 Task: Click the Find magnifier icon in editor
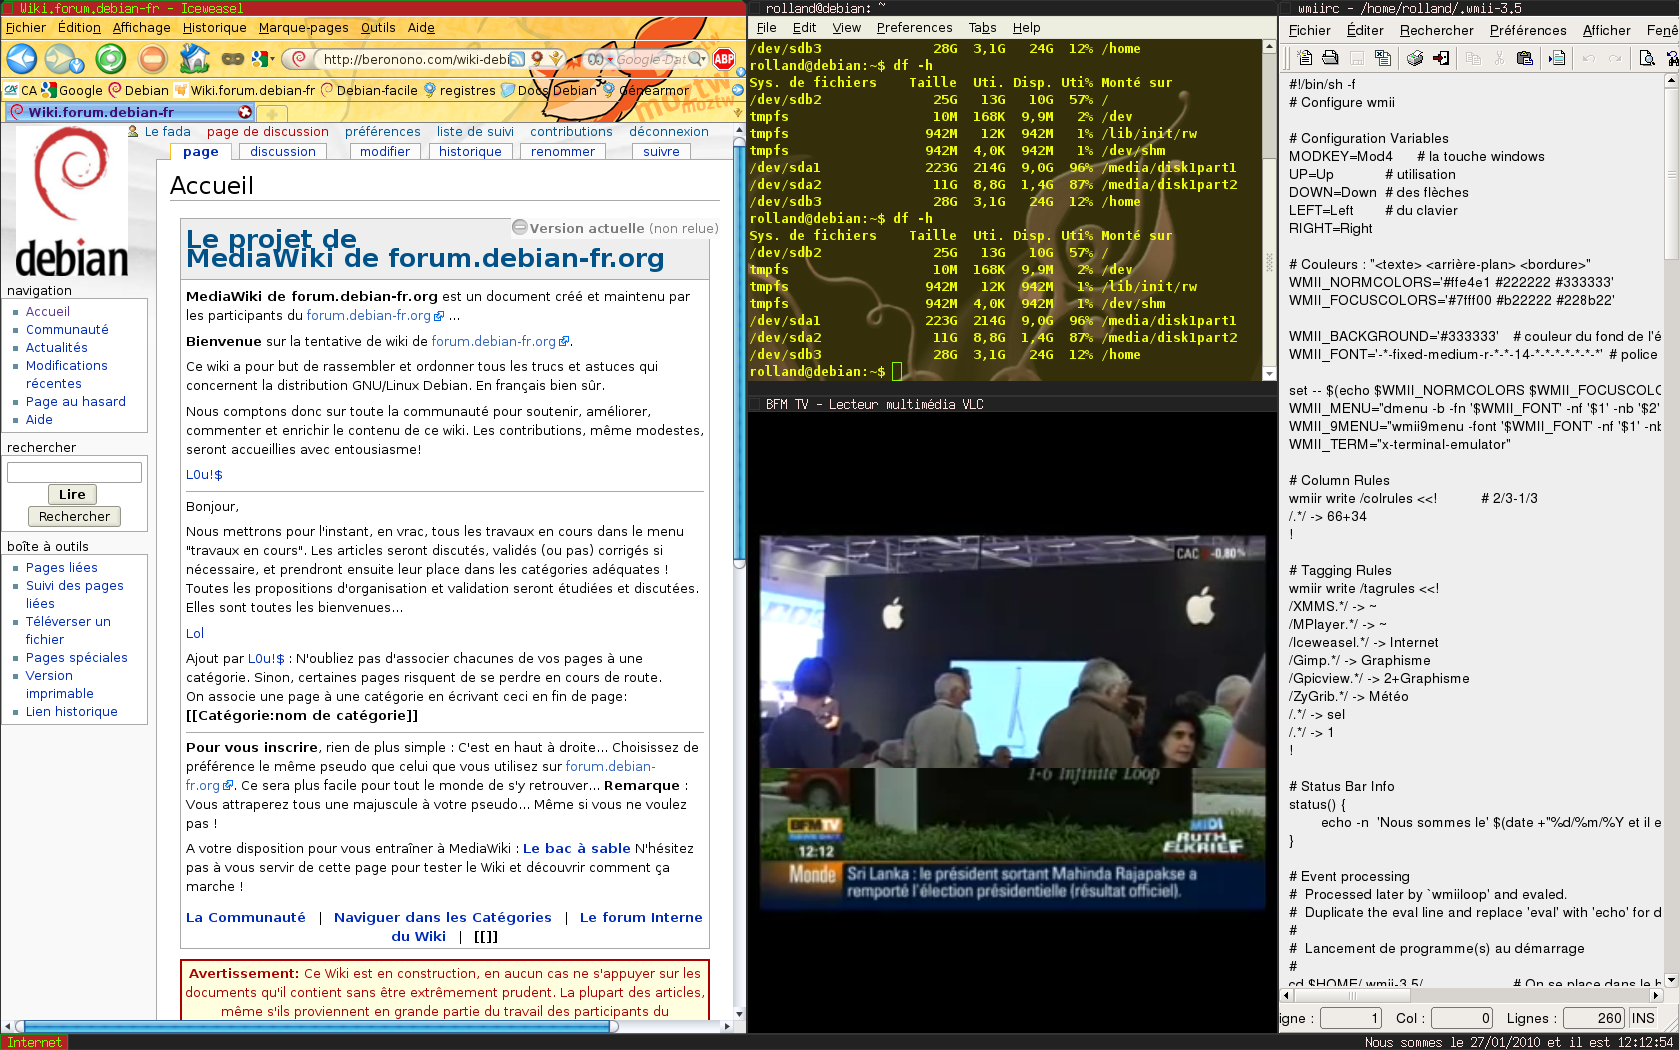(1646, 58)
